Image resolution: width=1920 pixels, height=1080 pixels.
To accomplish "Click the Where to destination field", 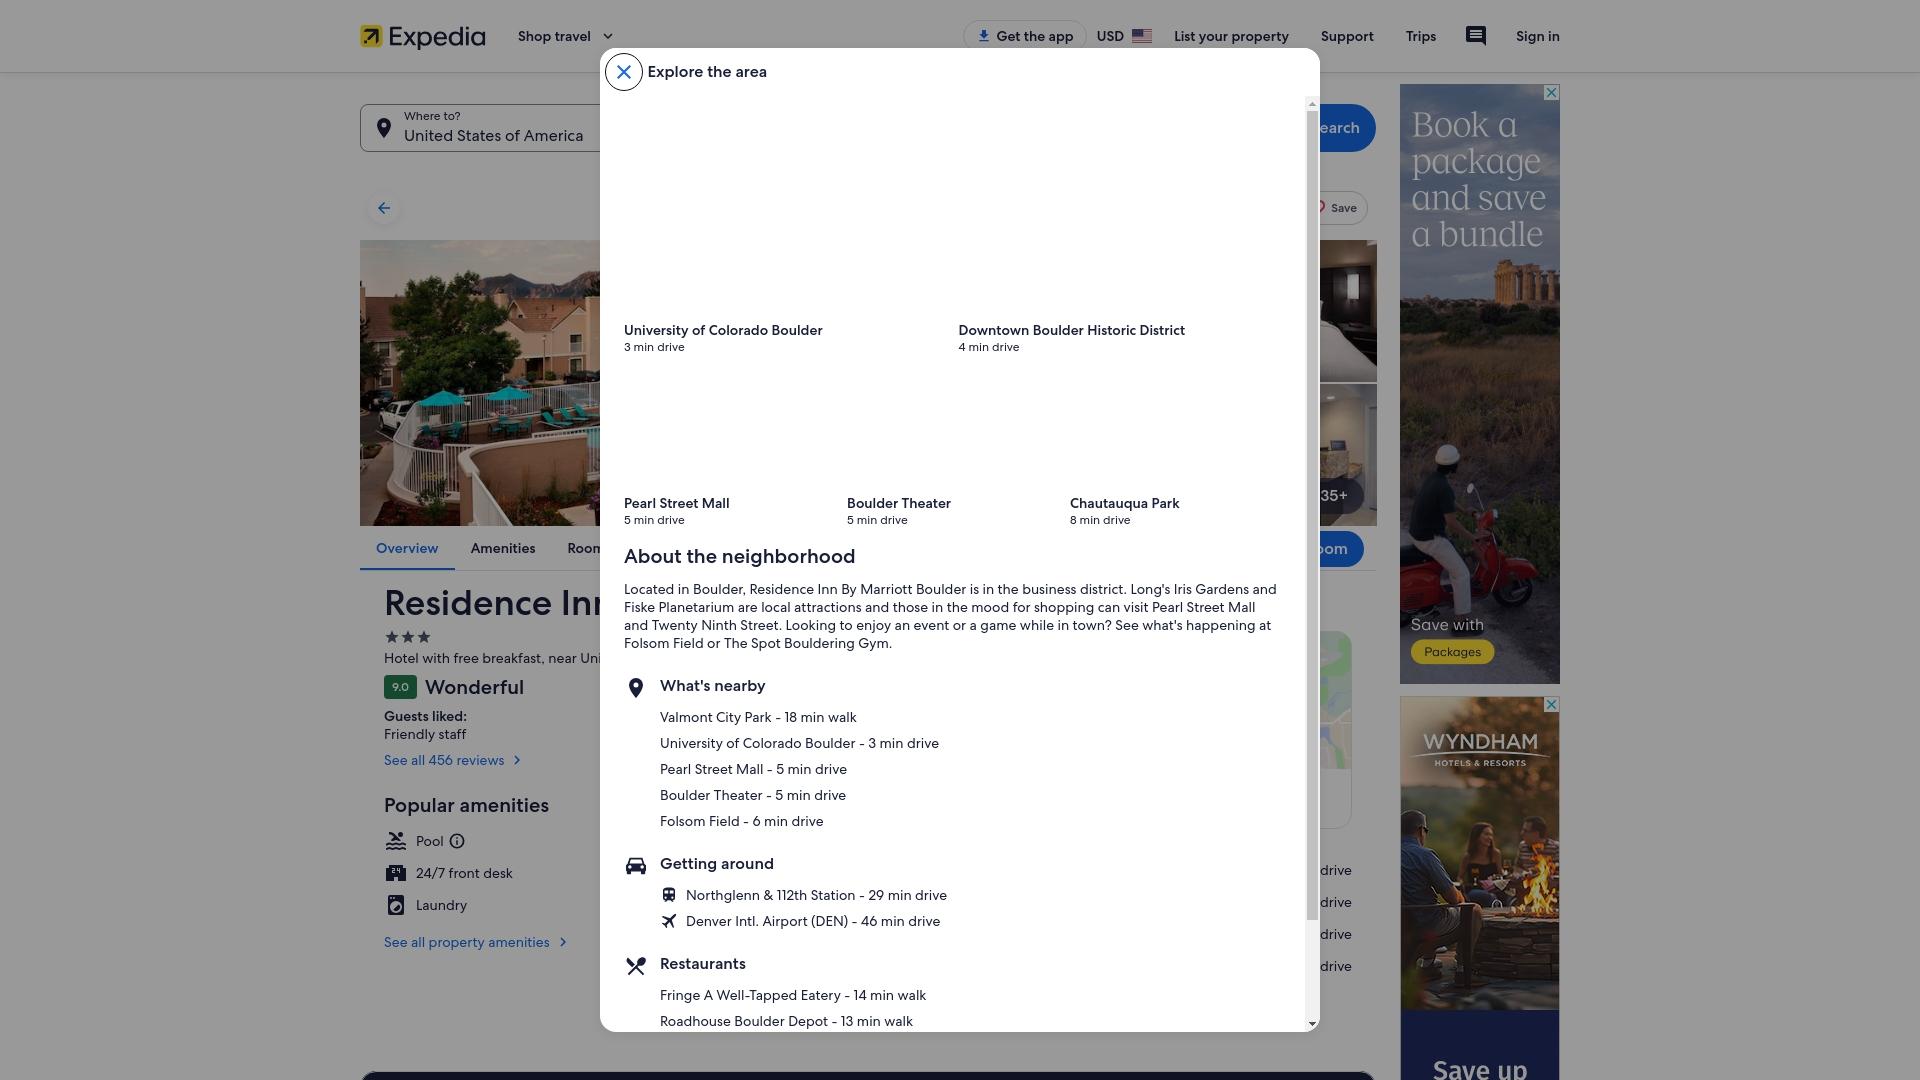I will pos(480,128).
